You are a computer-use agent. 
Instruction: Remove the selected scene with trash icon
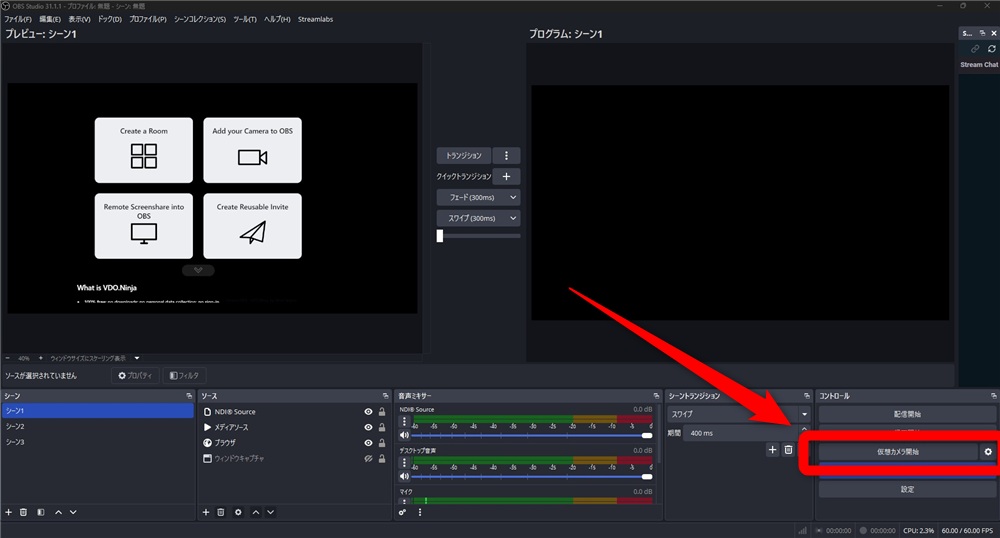tap(24, 512)
